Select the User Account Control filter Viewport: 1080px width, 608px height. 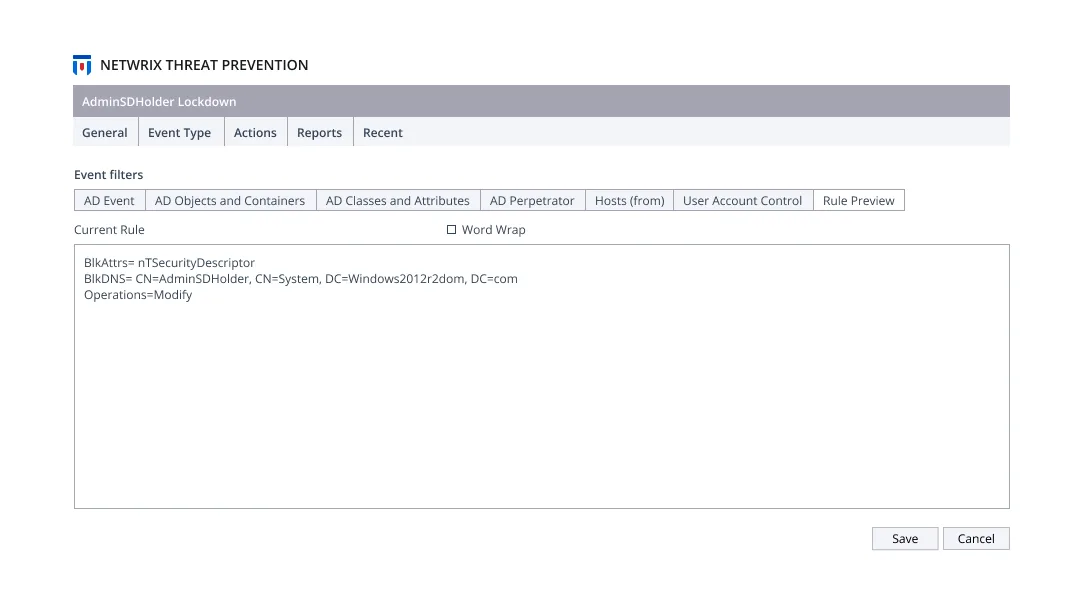742,200
